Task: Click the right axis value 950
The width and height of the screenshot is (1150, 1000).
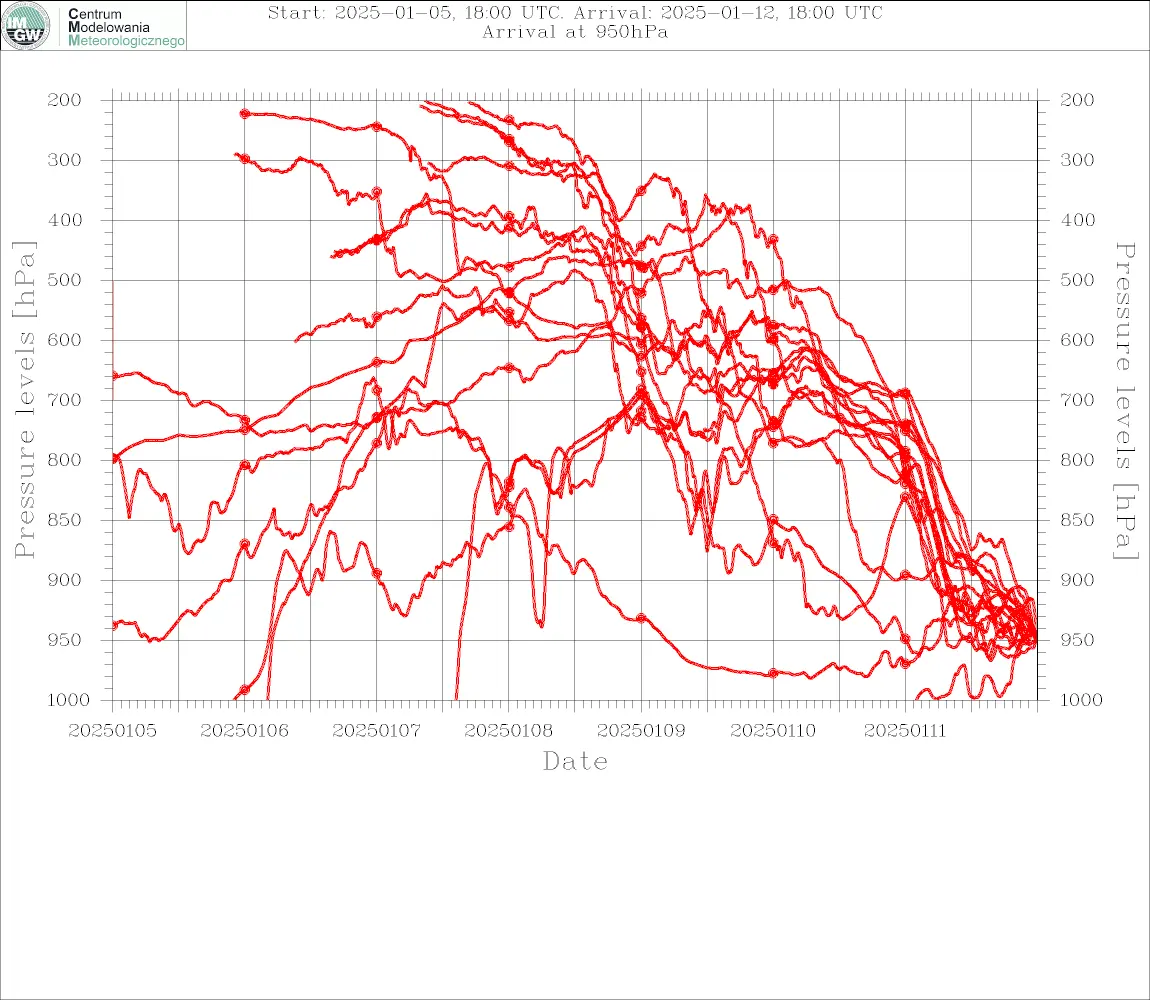Action: pyautogui.click(x=1077, y=640)
